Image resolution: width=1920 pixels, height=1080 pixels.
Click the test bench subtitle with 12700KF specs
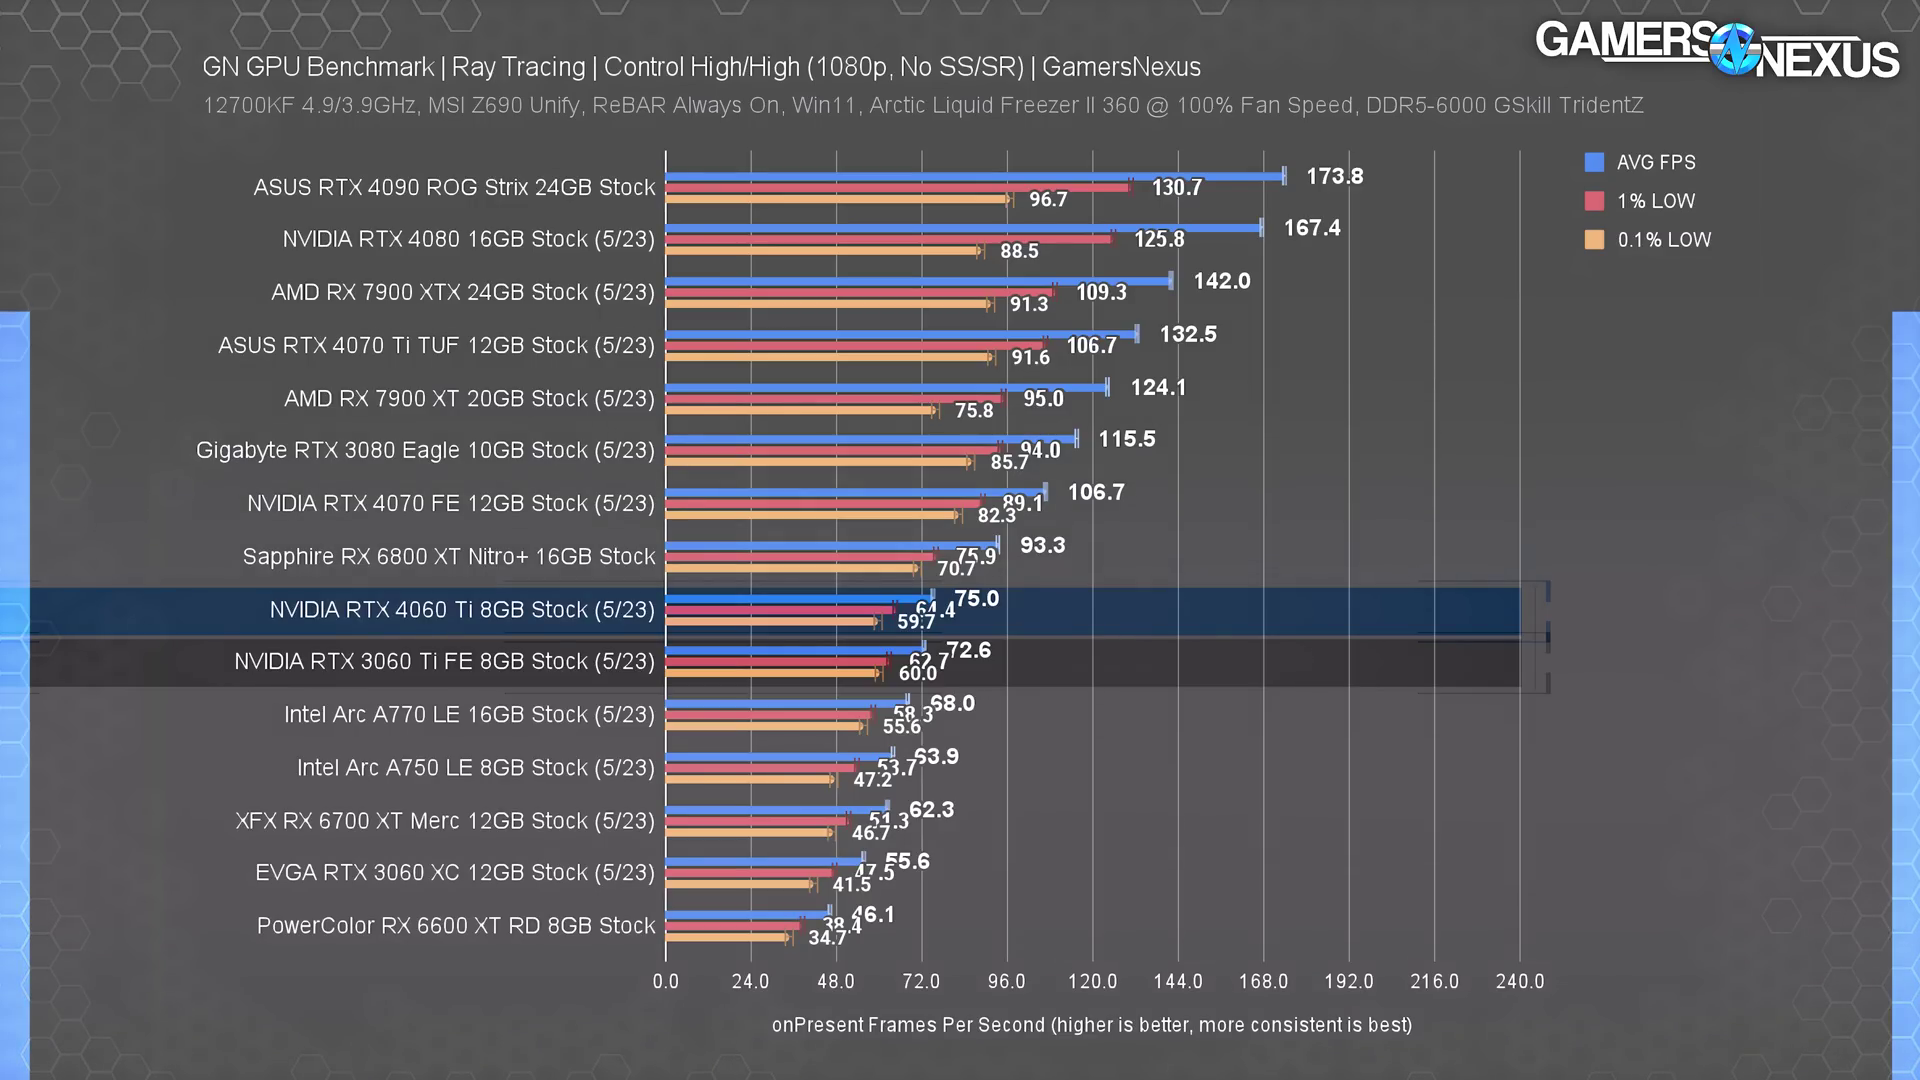pos(922,106)
